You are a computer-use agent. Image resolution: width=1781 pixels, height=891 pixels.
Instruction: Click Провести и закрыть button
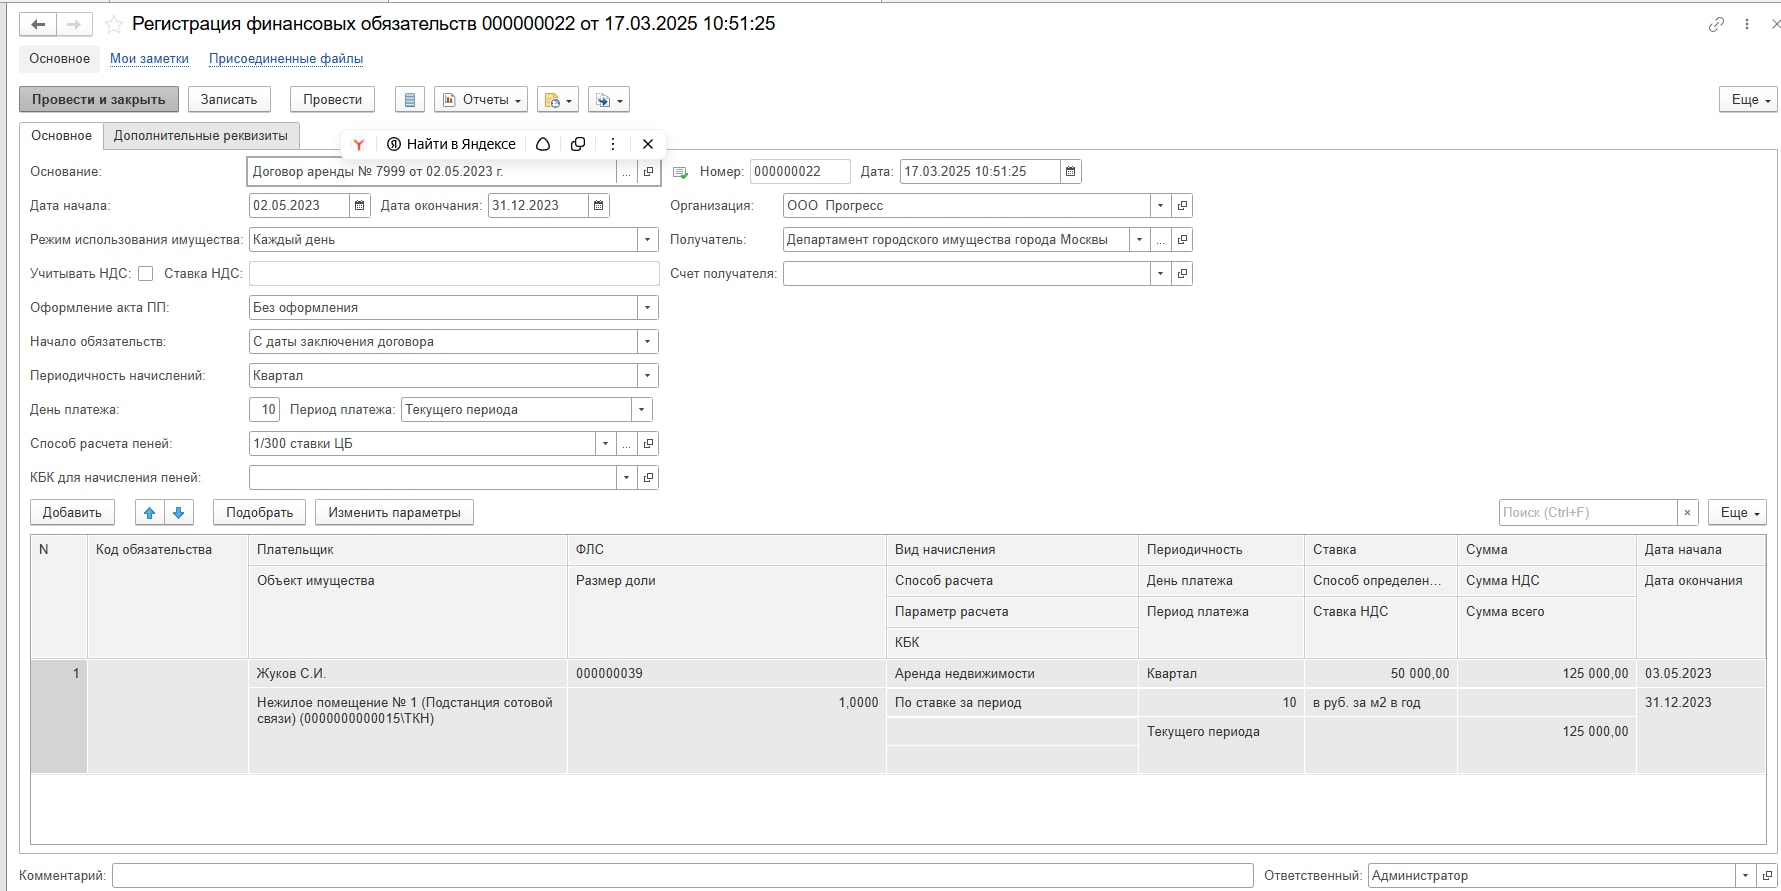[x=99, y=100]
